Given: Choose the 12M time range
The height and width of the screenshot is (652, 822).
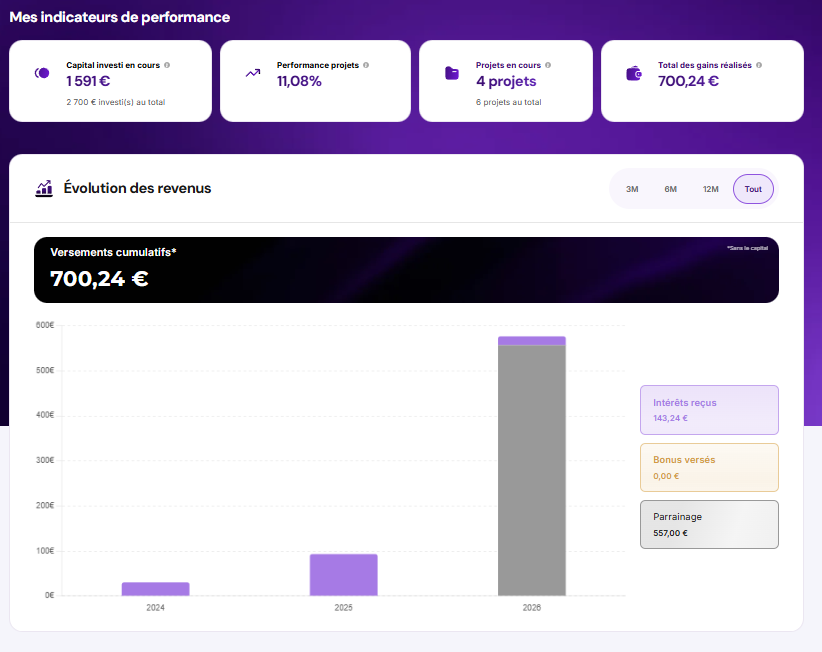Looking at the screenshot, I should (x=710, y=189).
